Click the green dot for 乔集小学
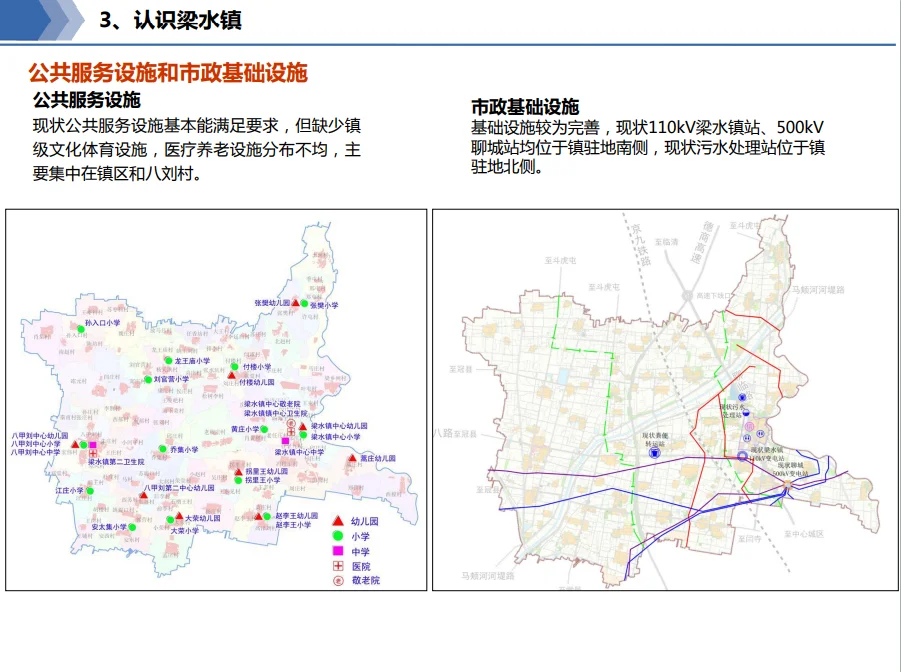901x672 pixels. coord(163,451)
